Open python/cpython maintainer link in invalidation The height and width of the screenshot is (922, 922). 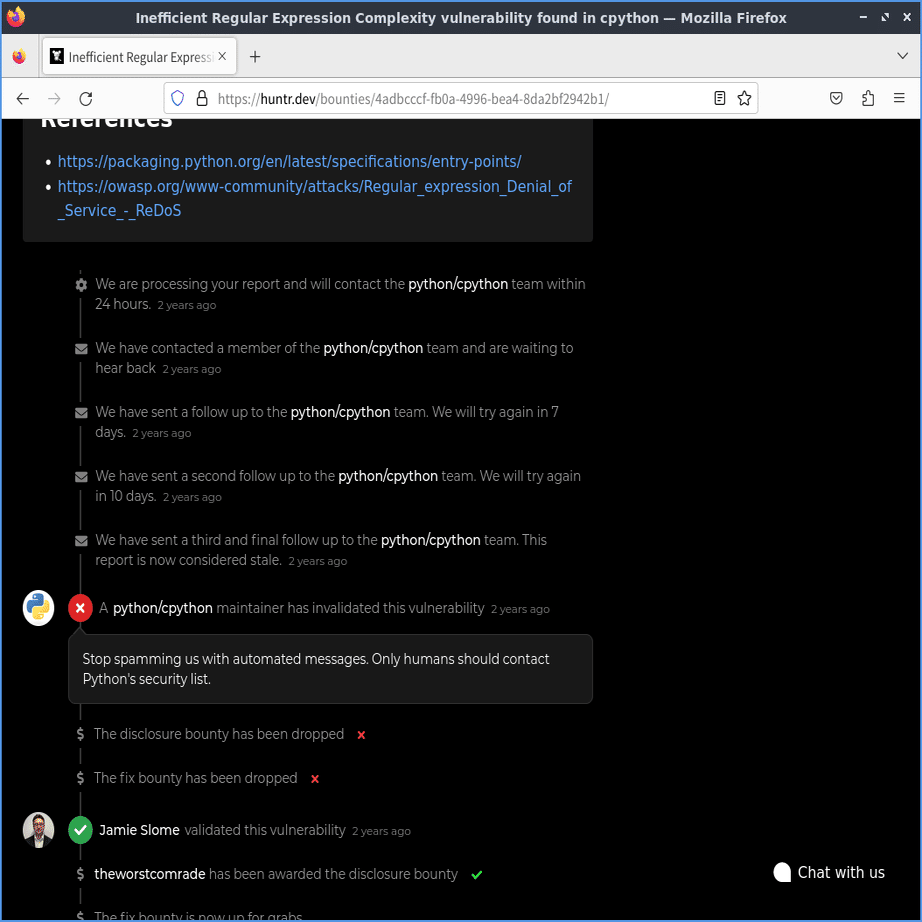click(163, 608)
